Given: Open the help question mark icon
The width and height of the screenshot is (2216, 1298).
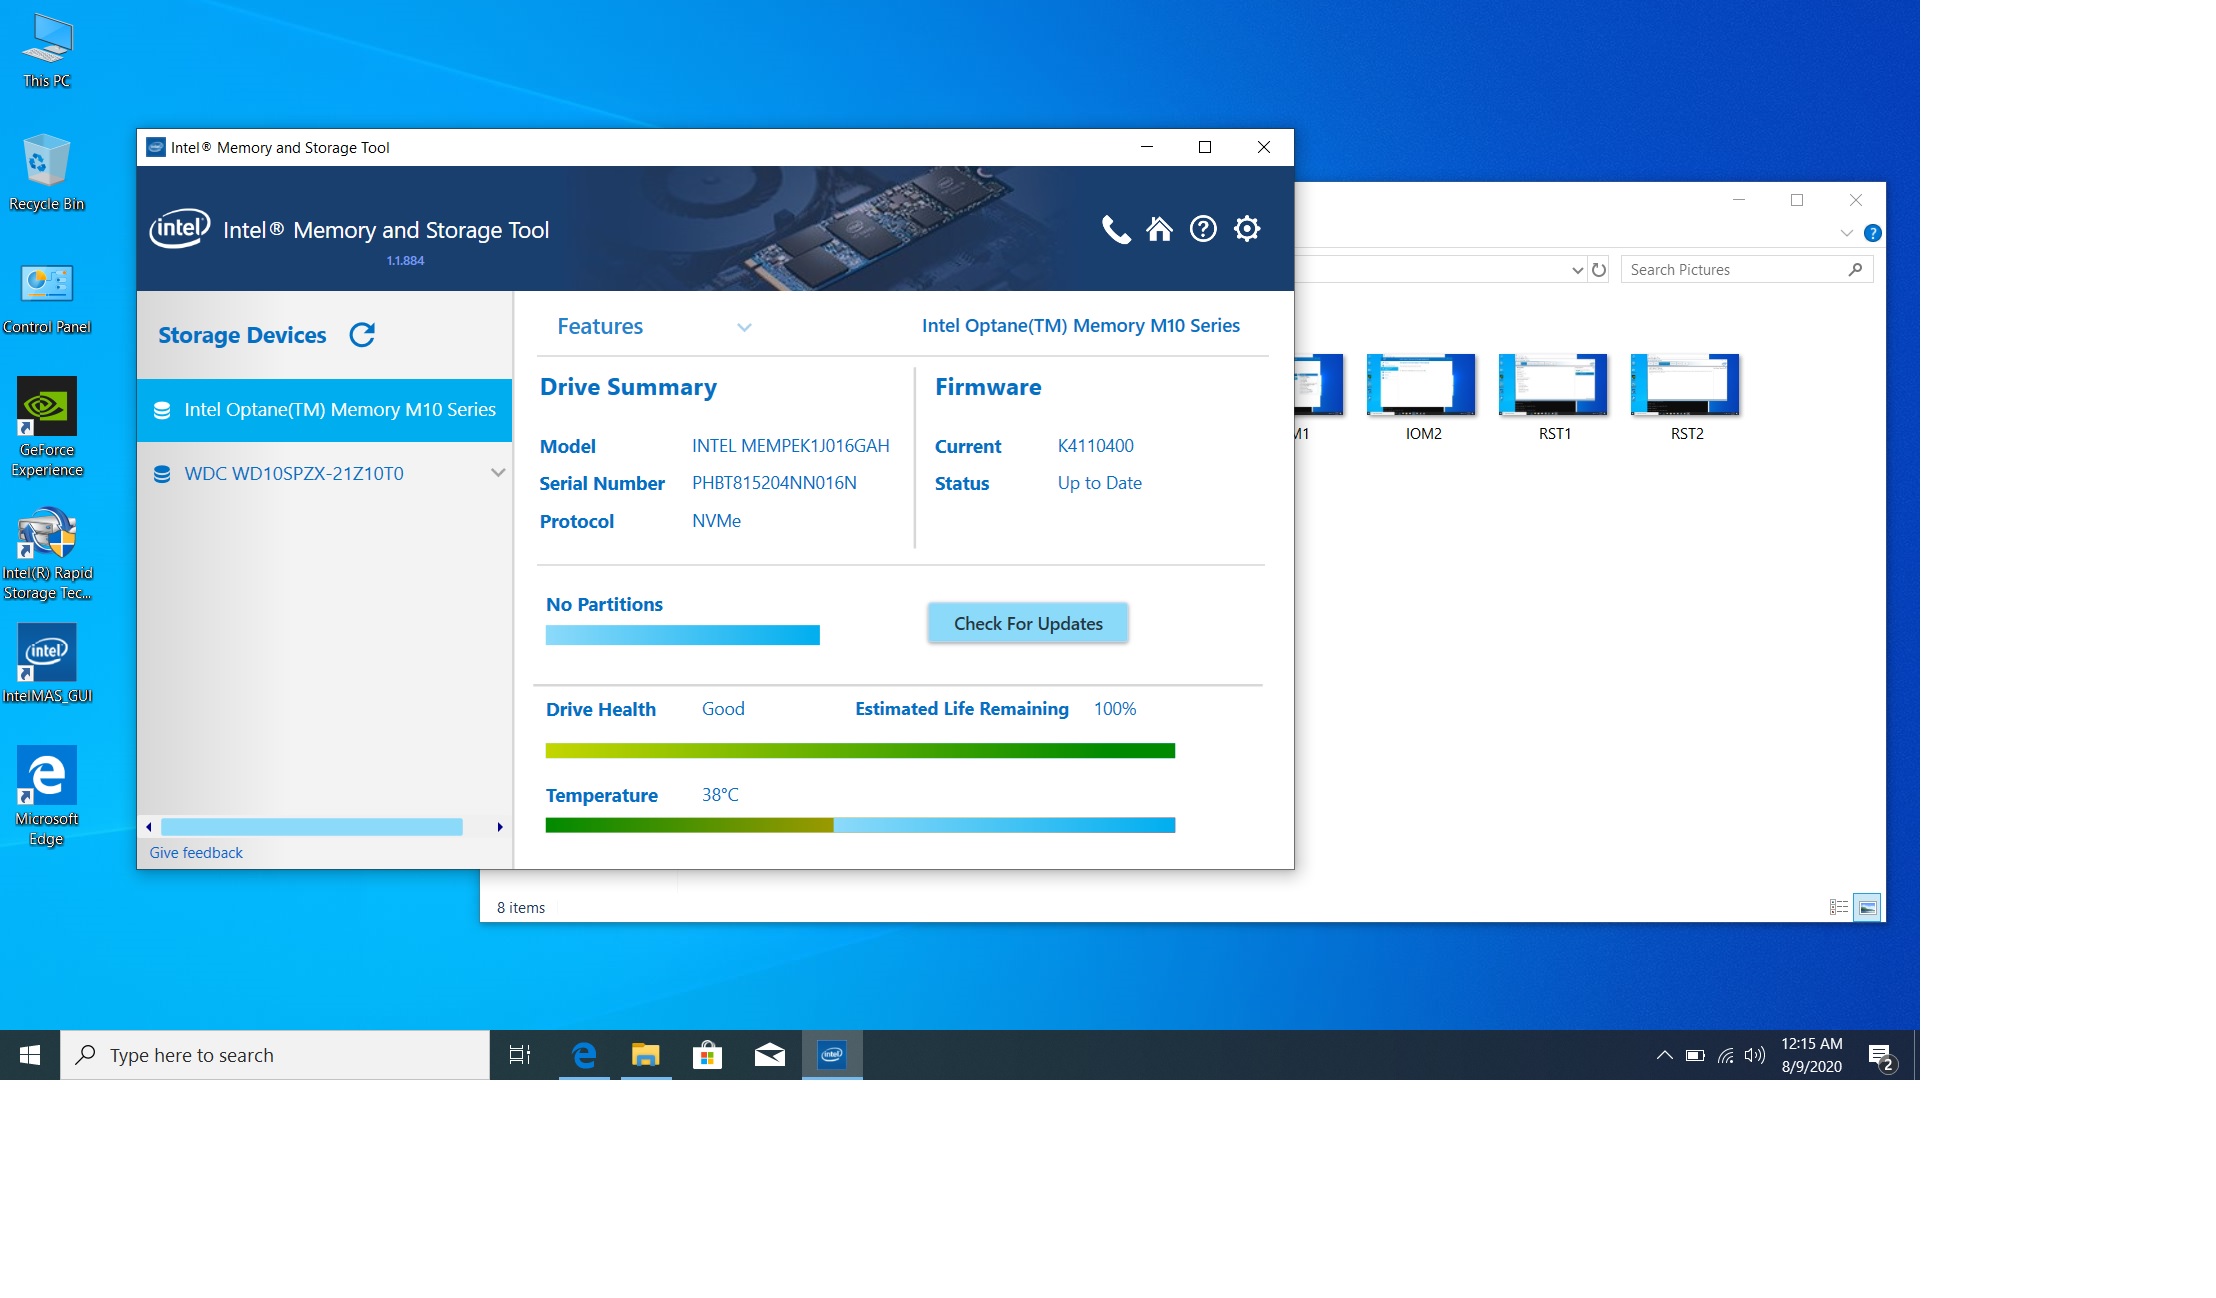Looking at the screenshot, I should point(1203,230).
